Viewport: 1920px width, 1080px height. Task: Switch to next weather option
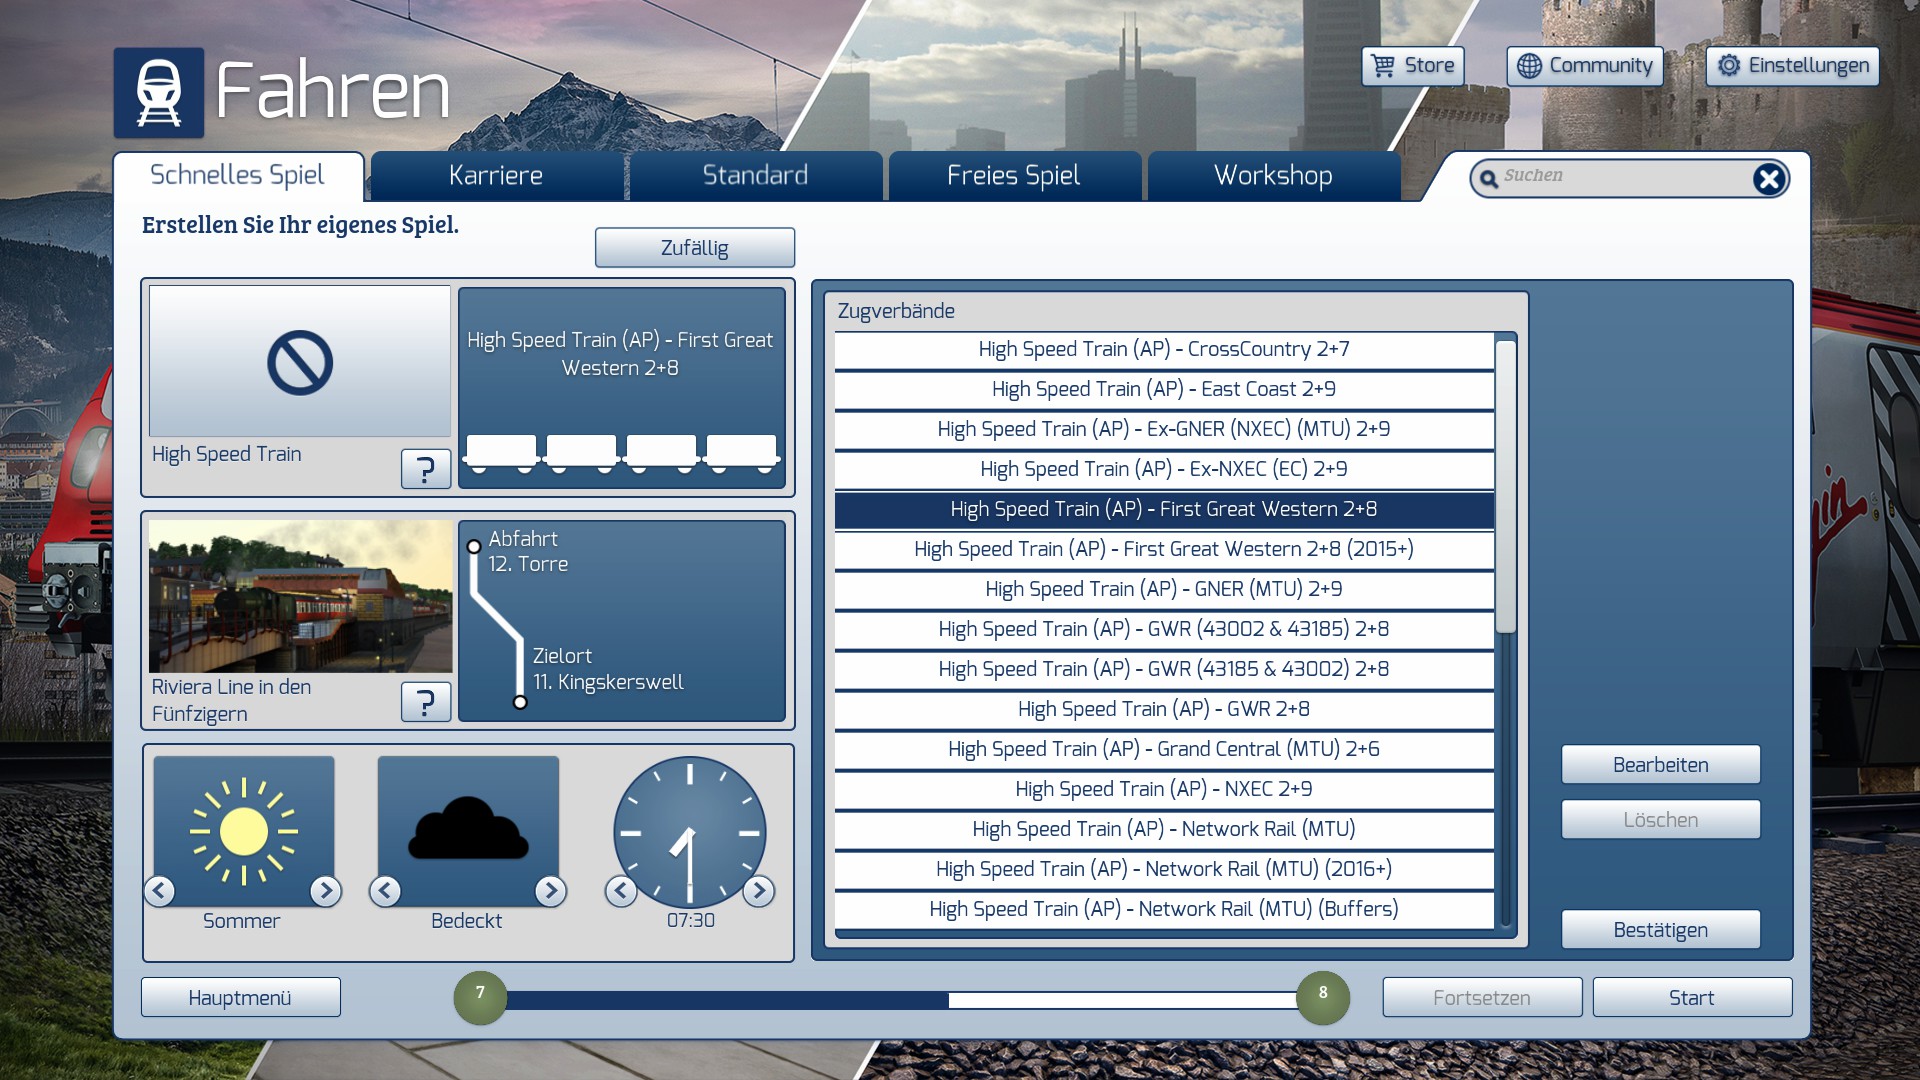[x=550, y=890]
